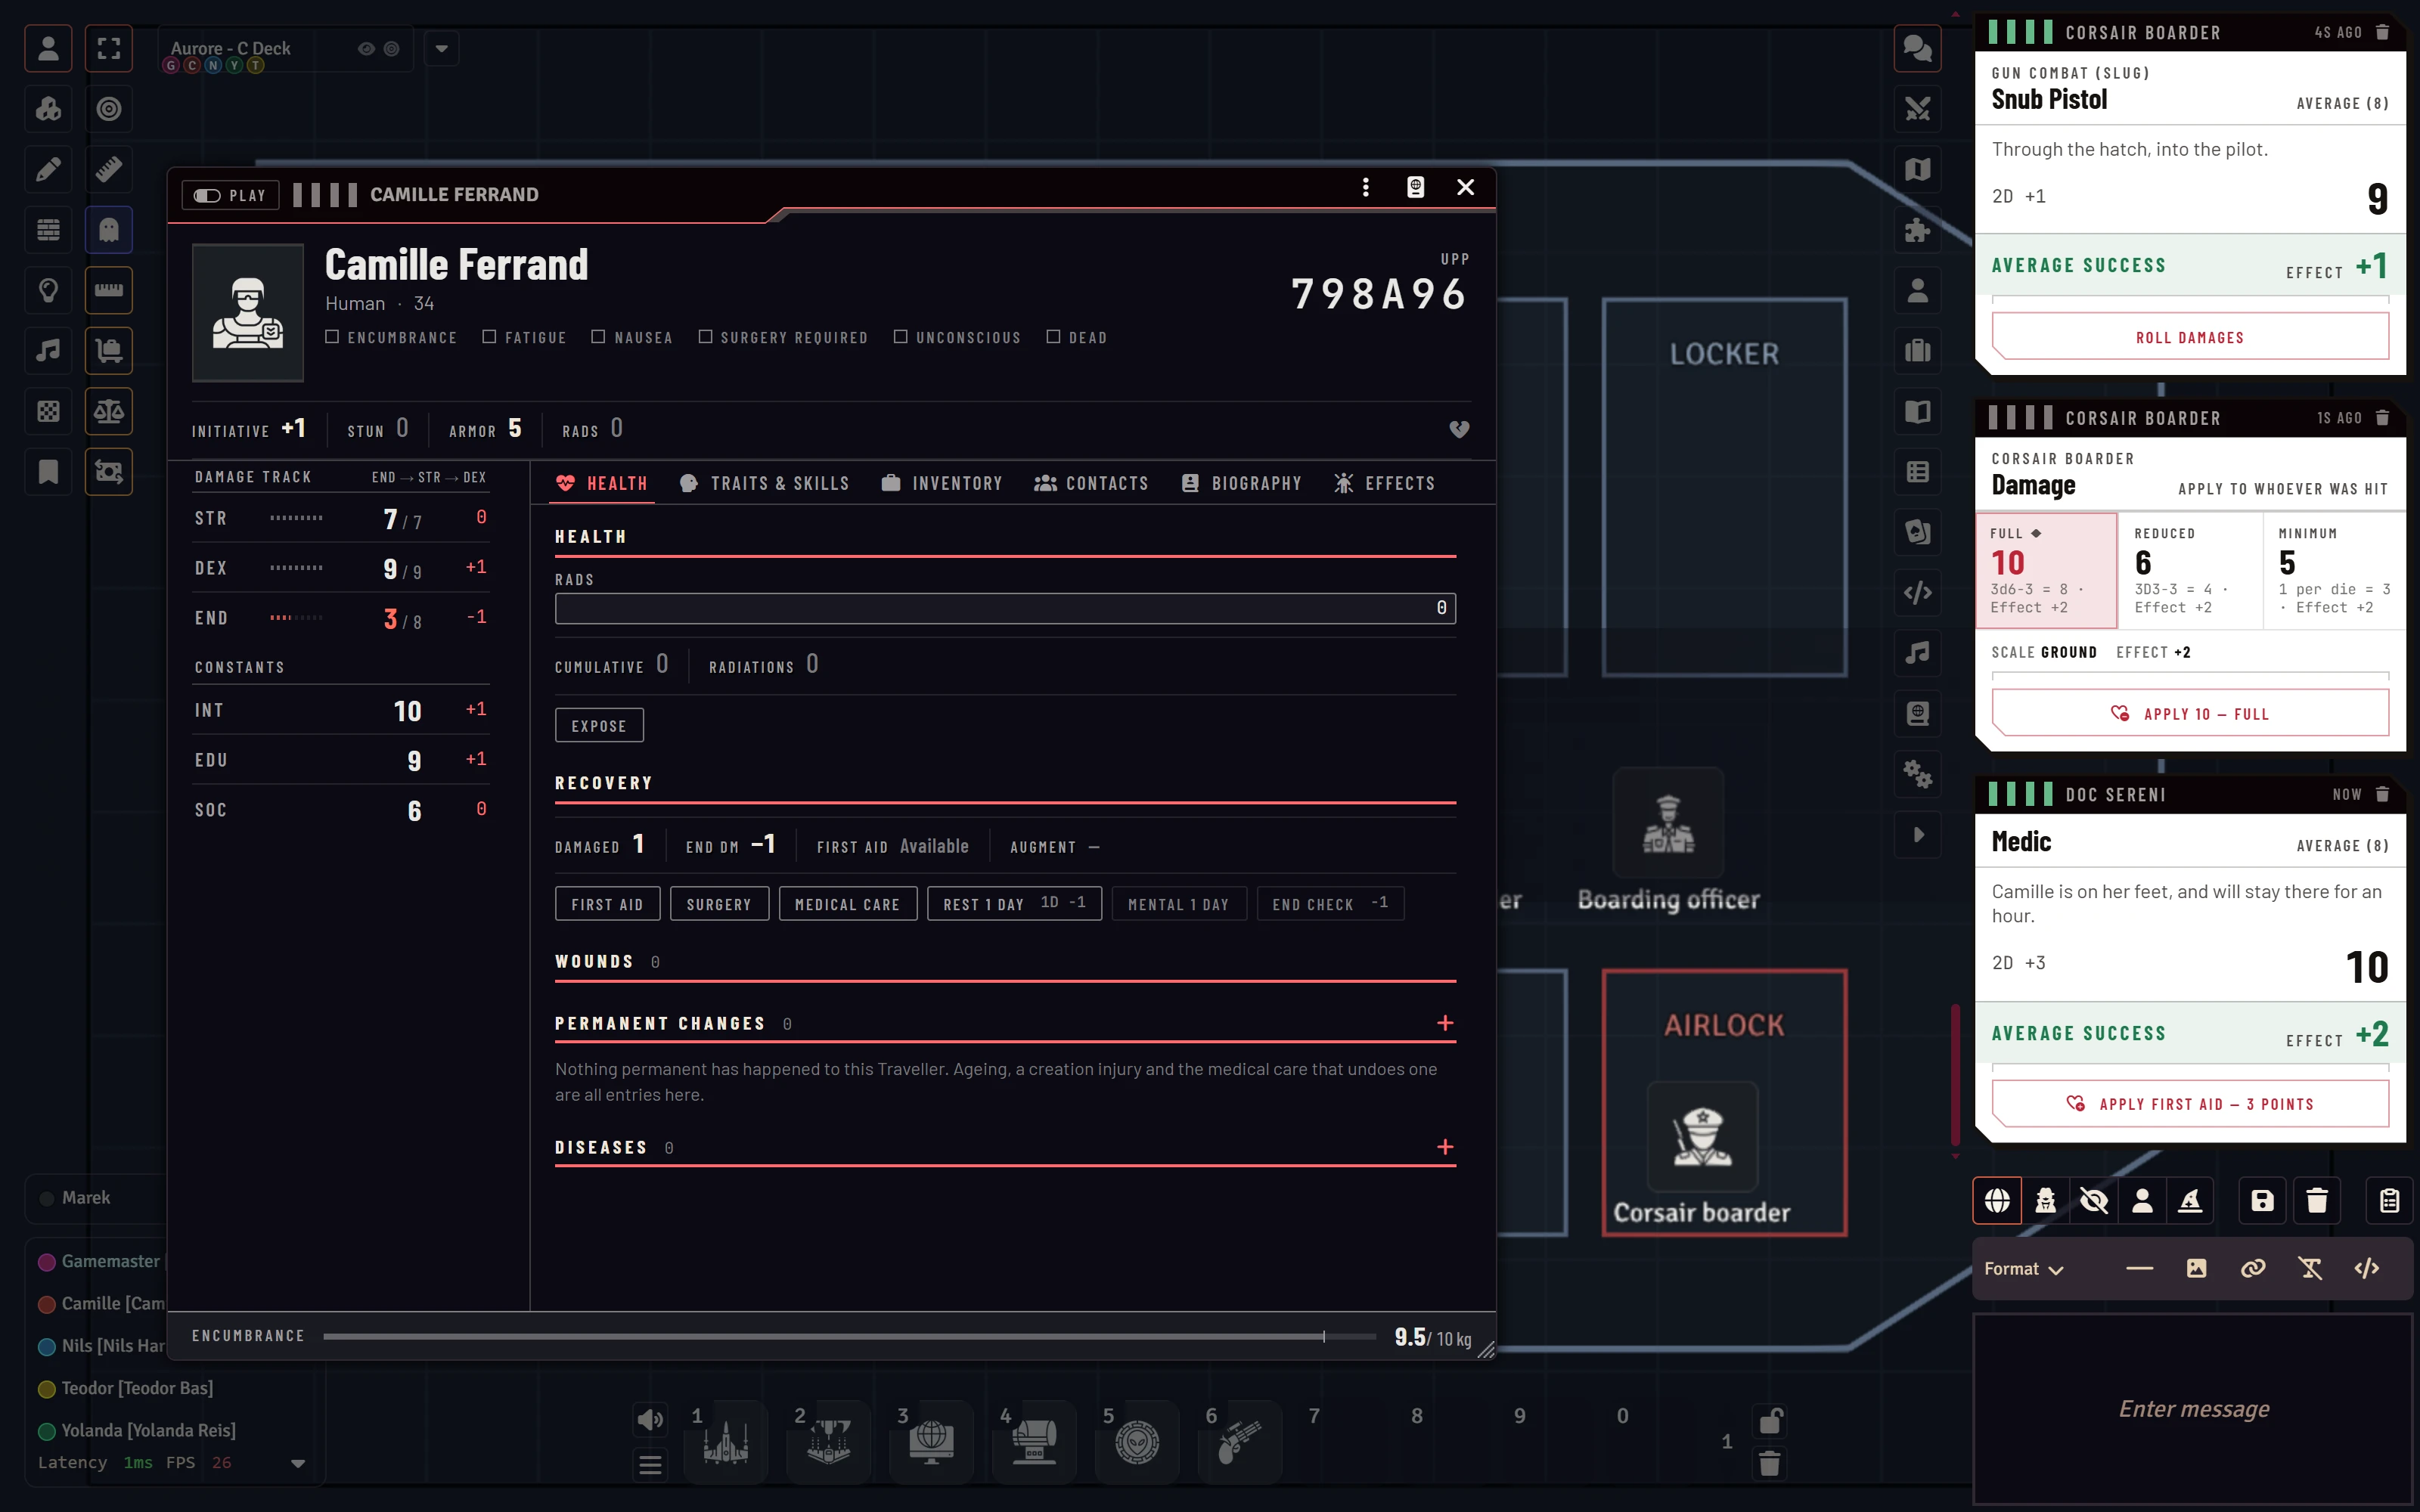Select the lighting bulb controls

(x=48, y=290)
